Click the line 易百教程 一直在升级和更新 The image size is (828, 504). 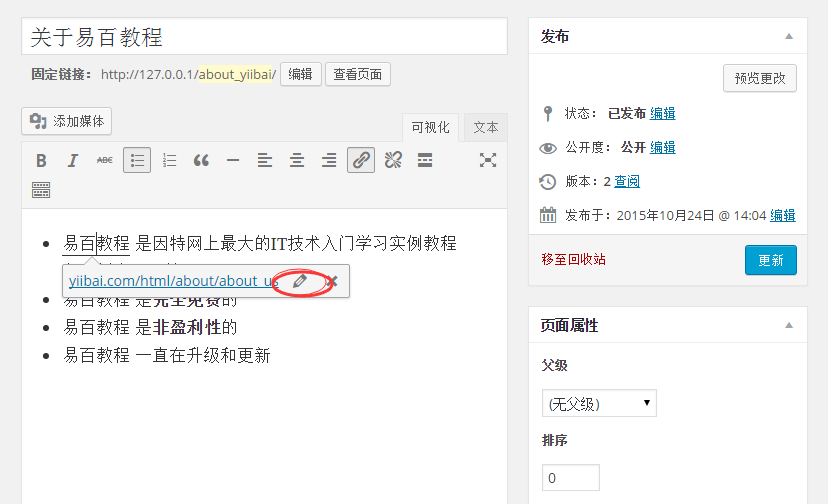point(167,355)
